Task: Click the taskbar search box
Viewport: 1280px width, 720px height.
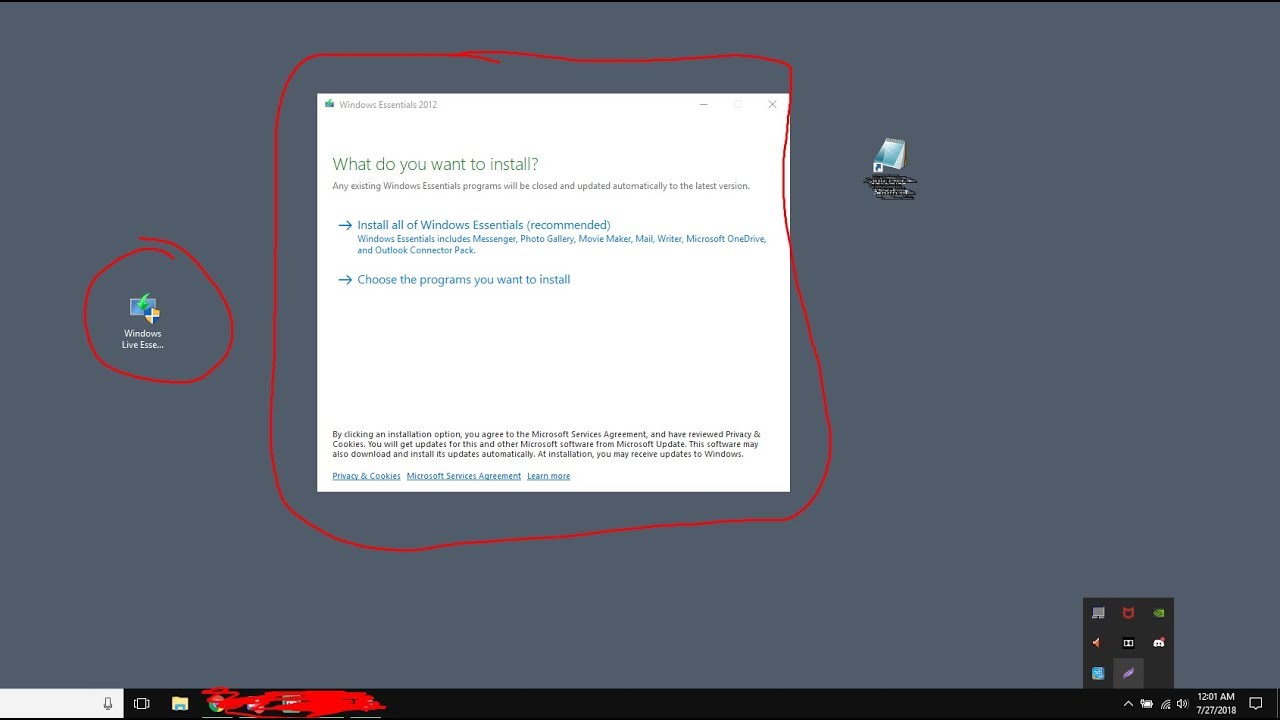Action: (62, 704)
